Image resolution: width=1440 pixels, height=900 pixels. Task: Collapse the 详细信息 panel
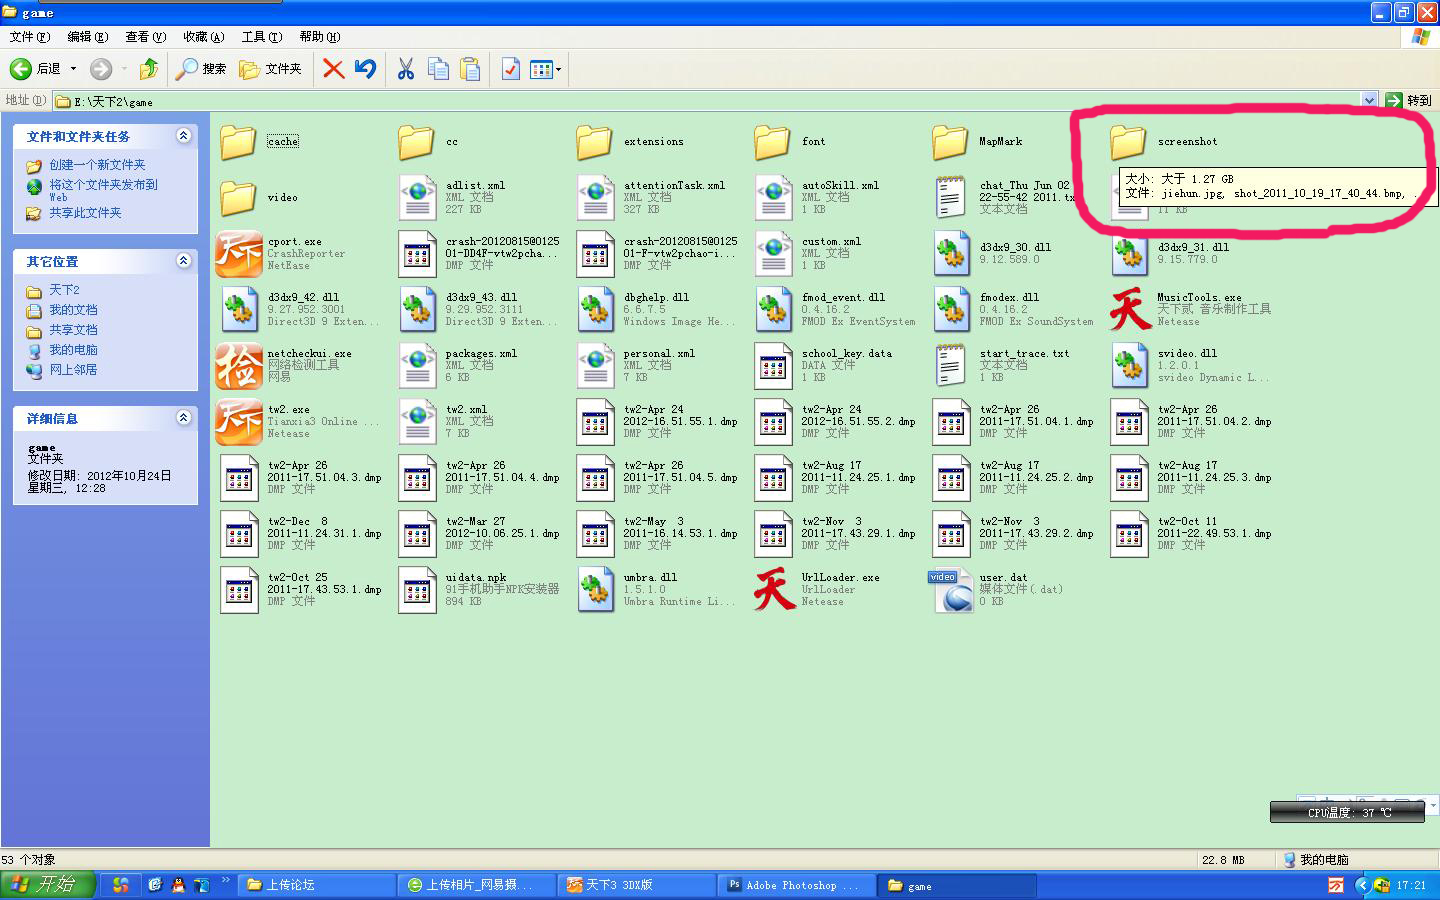[x=183, y=418]
